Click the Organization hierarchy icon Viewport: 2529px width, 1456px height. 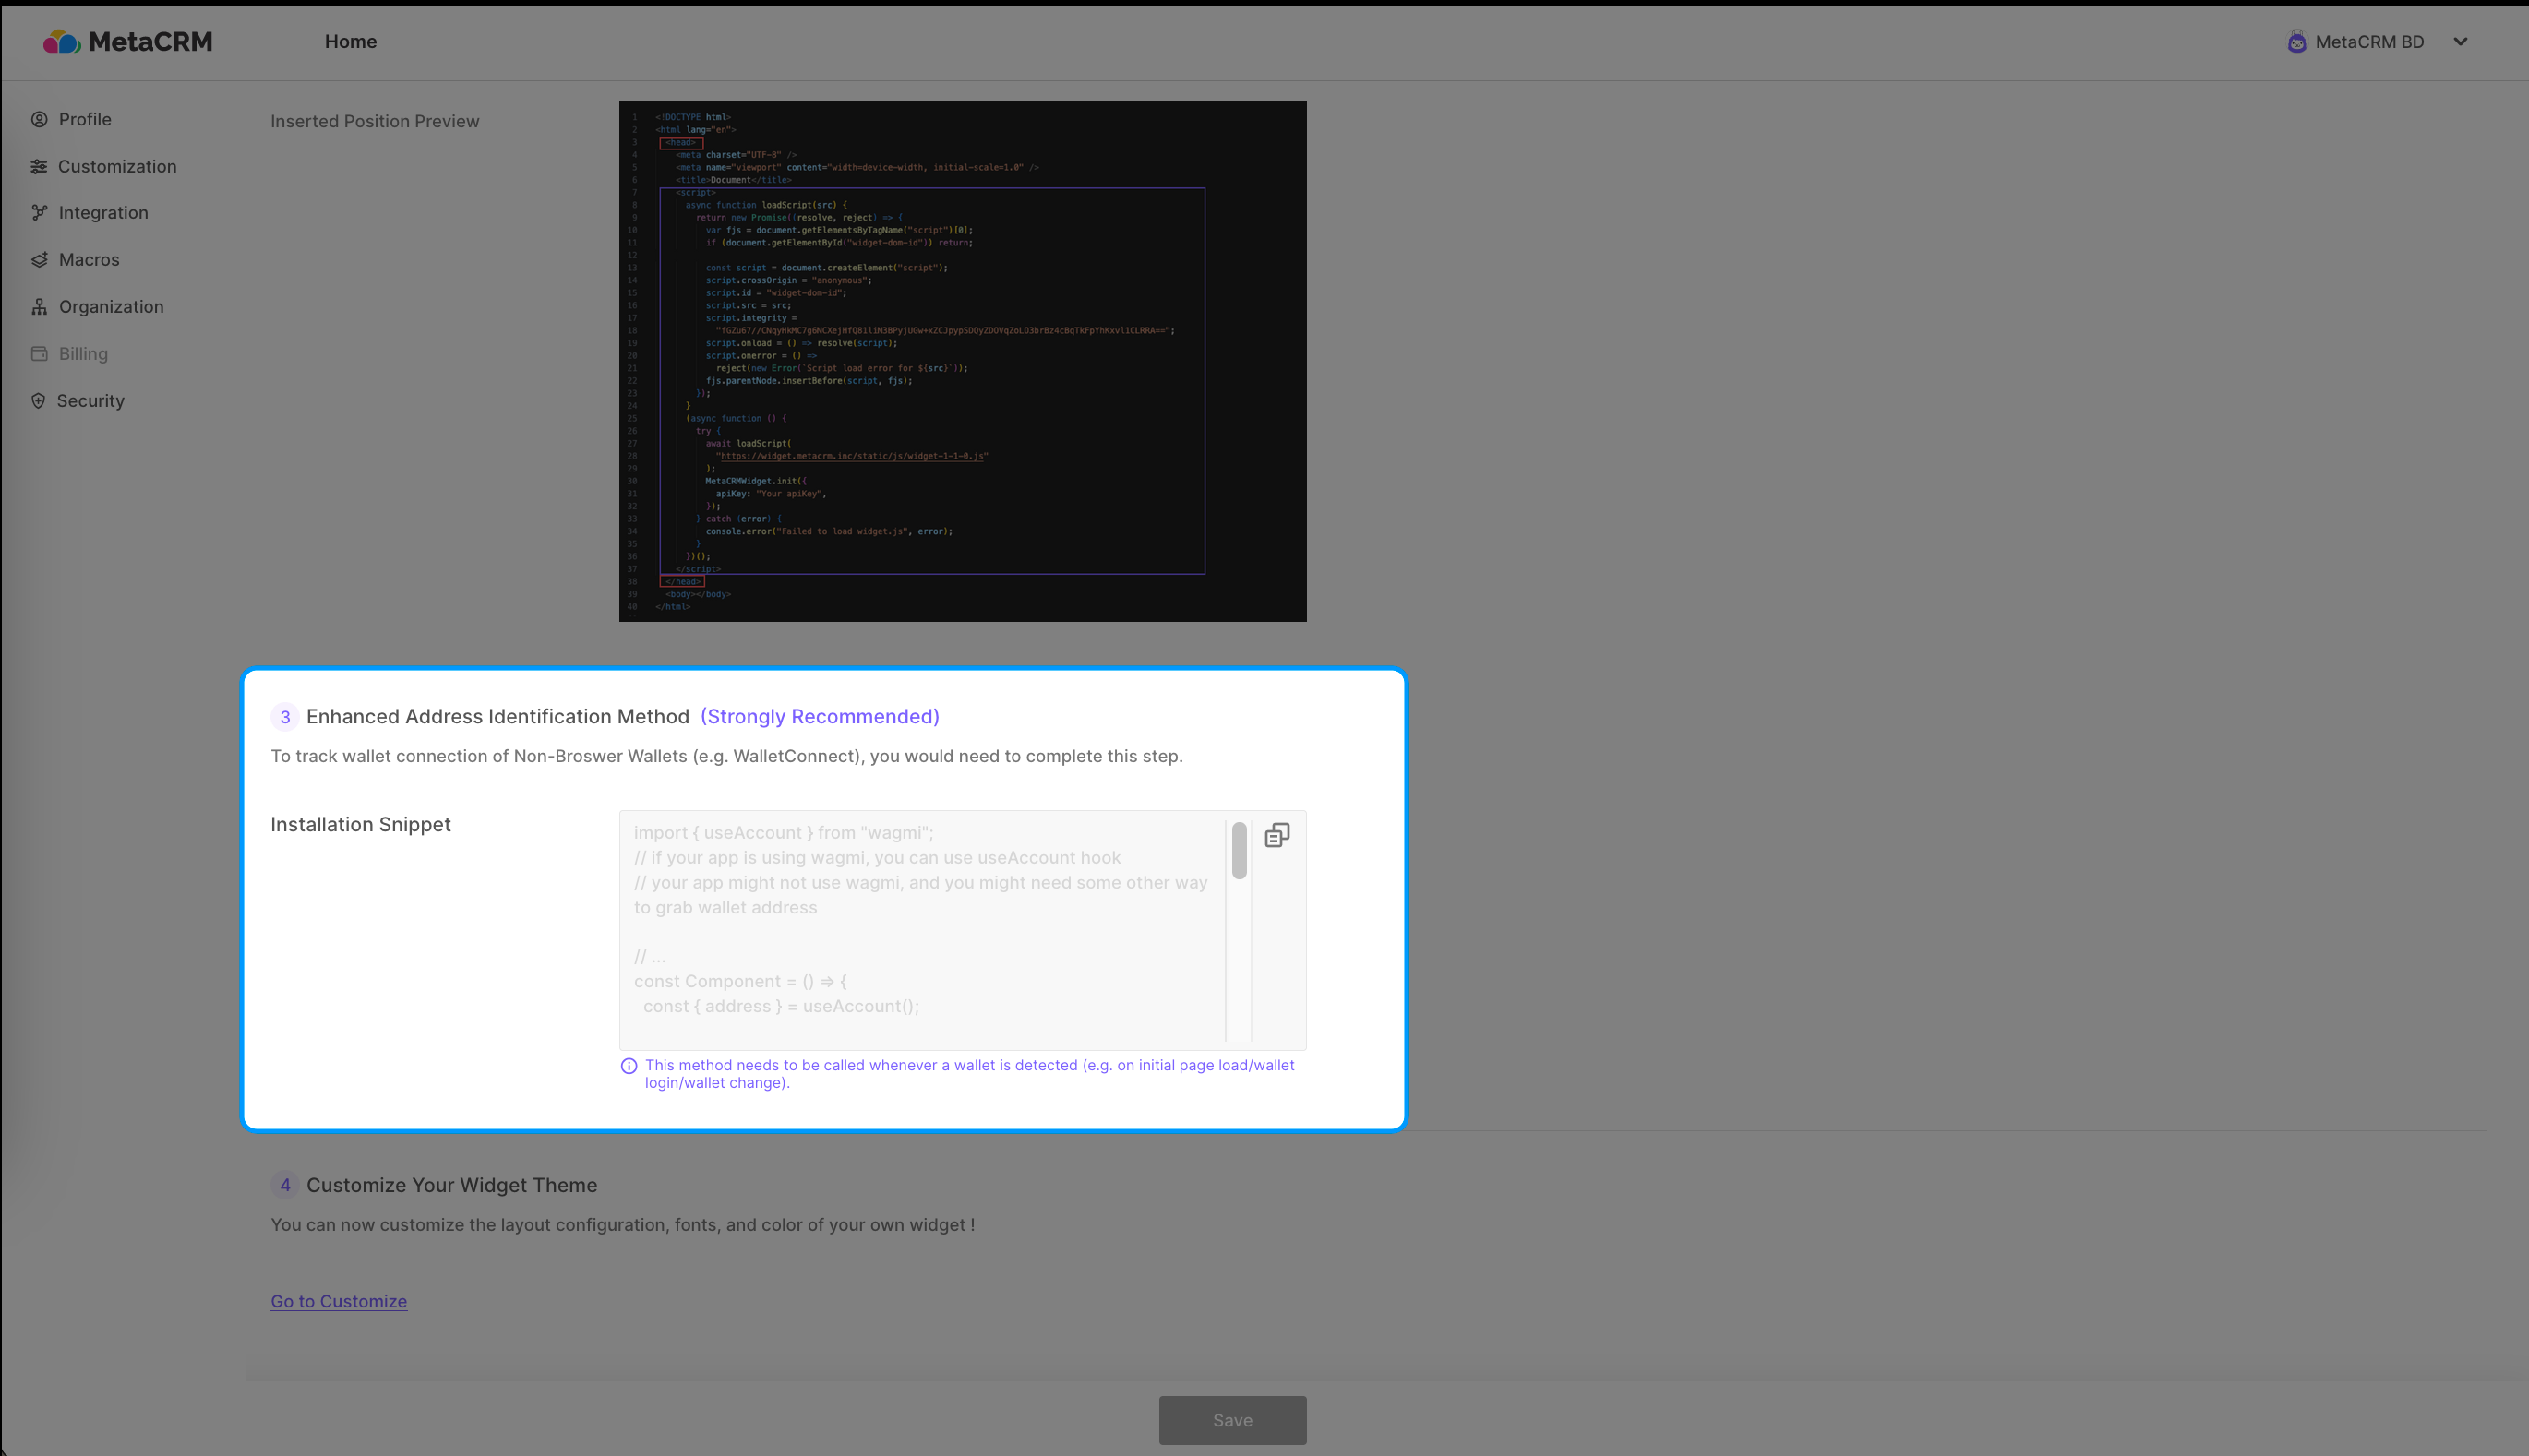coord(39,306)
